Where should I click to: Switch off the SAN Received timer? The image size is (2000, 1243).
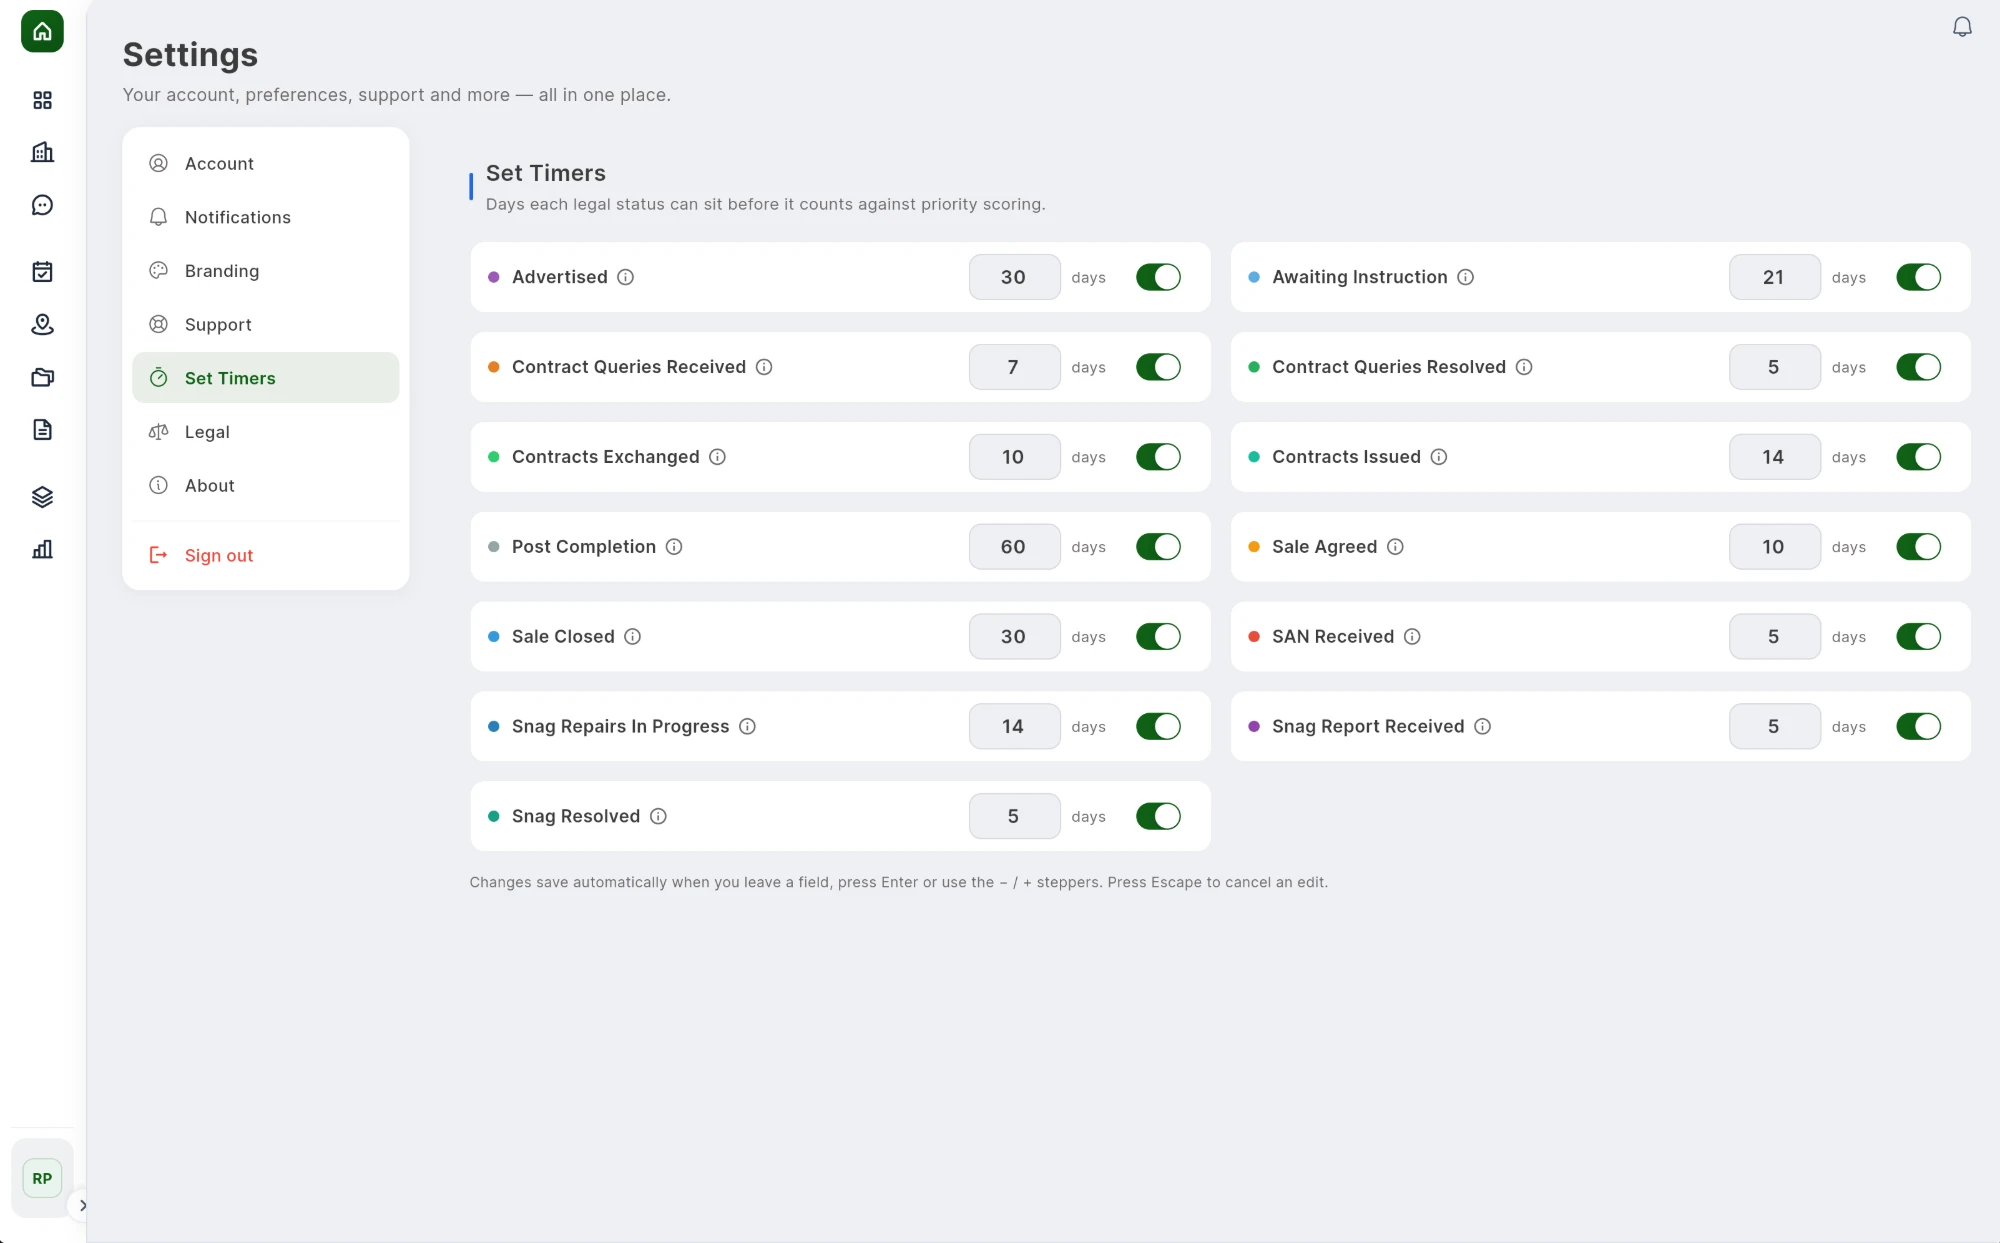tap(1918, 637)
